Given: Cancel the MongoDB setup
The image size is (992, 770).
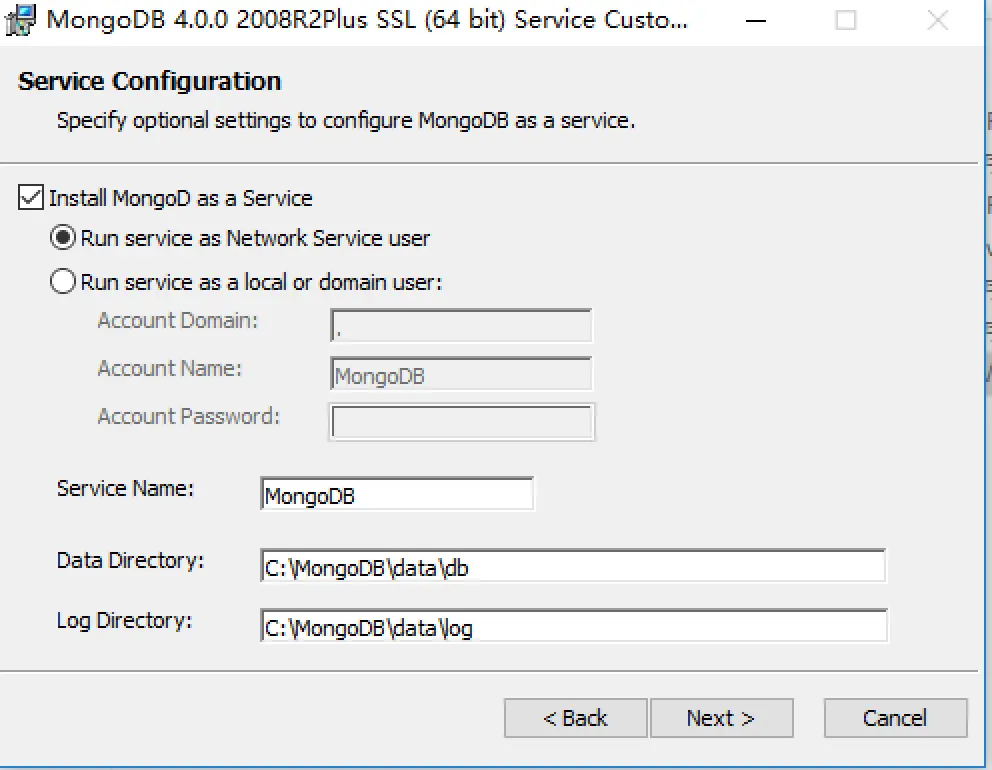Looking at the screenshot, I should [895, 718].
